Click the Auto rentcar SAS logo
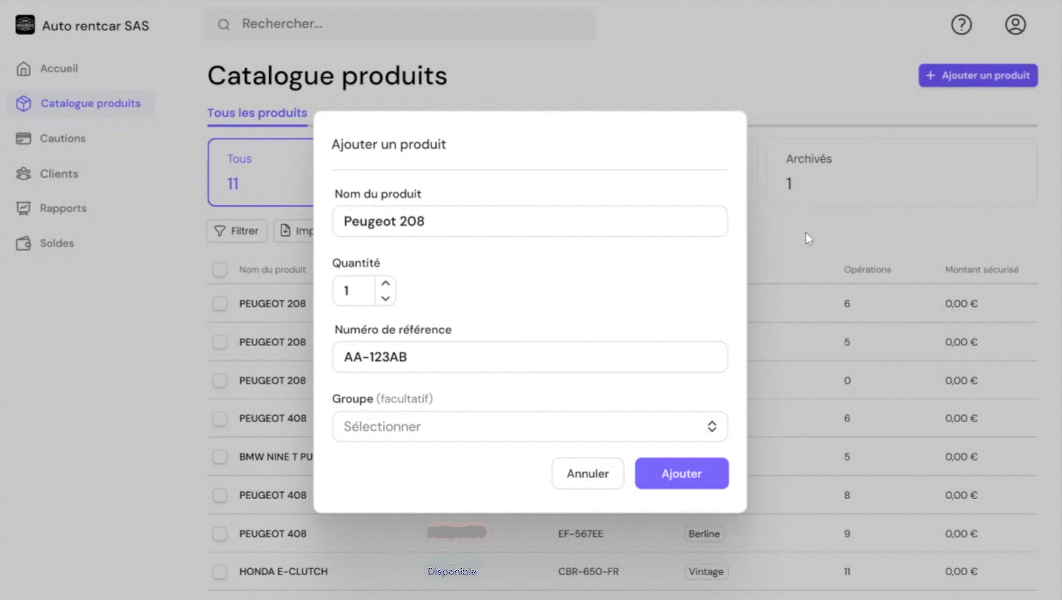 (x=25, y=25)
